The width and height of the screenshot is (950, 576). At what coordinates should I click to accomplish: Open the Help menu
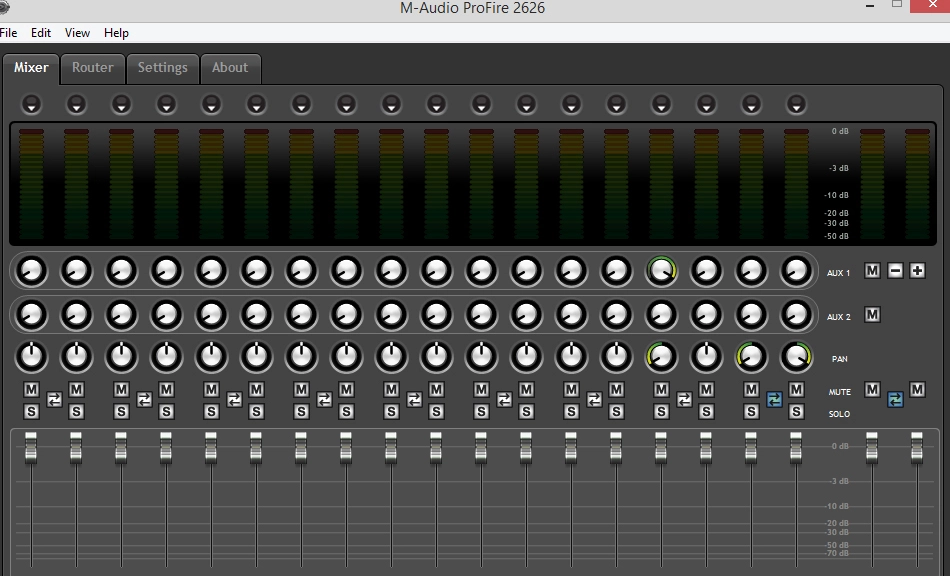pos(116,33)
